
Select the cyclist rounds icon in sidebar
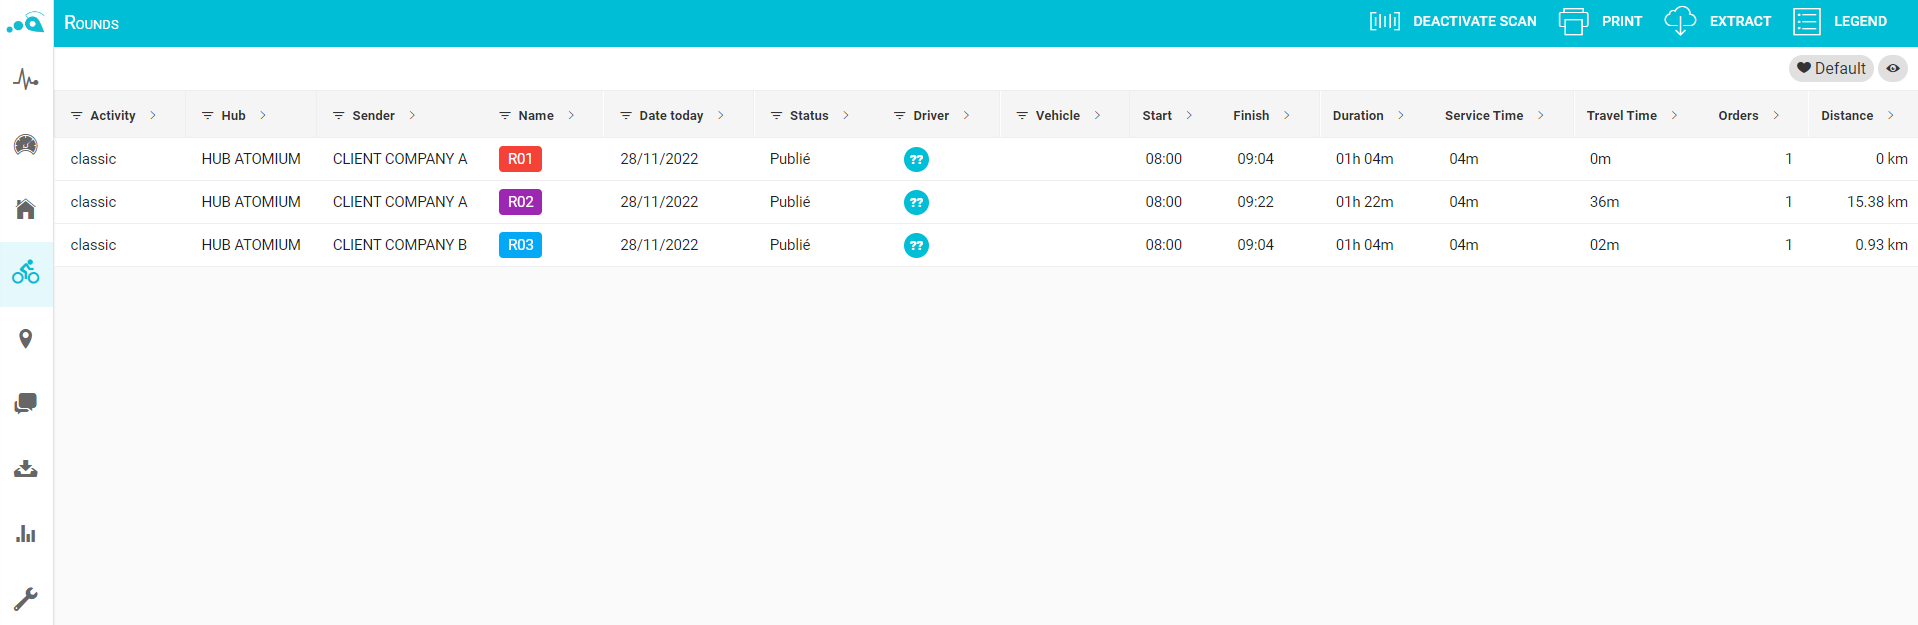tap(26, 273)
